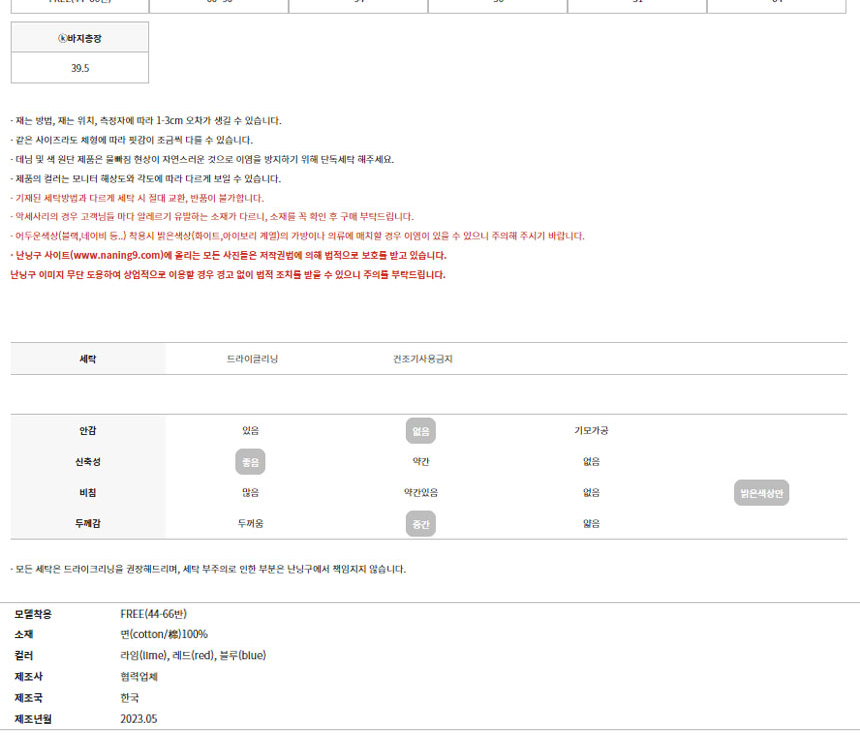Click the 드라이클리닝 washing option
Image resolution: width=860 pixels, height=744 pixels.
click(x=252, y=358)
